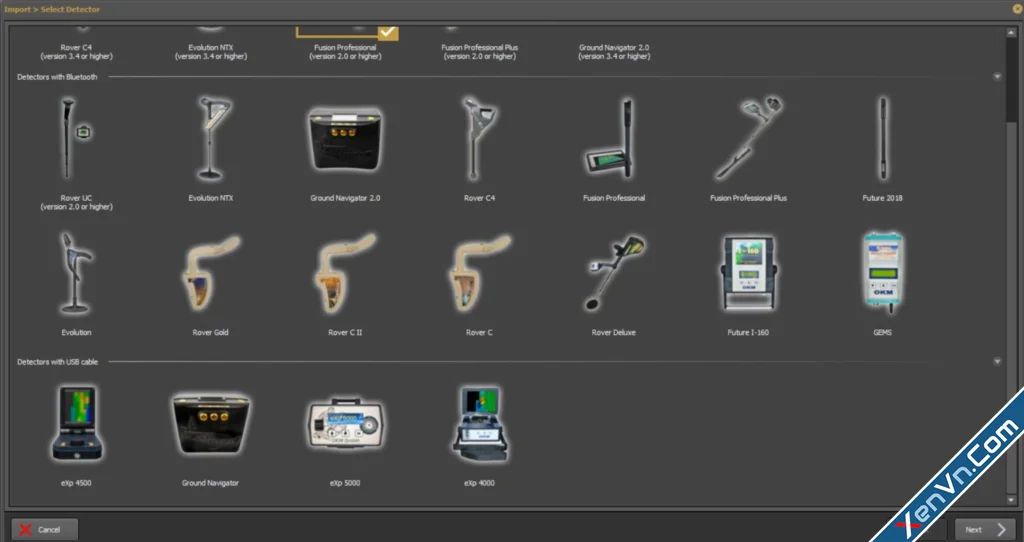The height and width of the screenshot is (542, 1024).
Task: Click Ground Navigator 2.0 version 3.4 label
Action: 614,52
